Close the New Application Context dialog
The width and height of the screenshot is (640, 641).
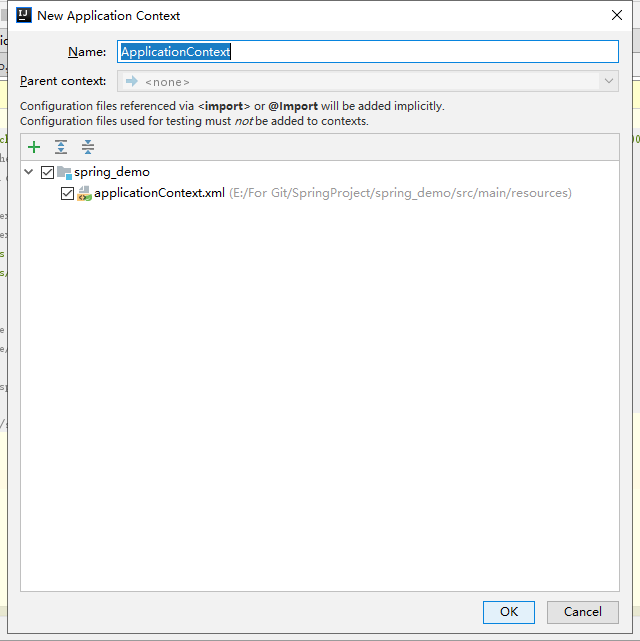[x=617, y=16]
